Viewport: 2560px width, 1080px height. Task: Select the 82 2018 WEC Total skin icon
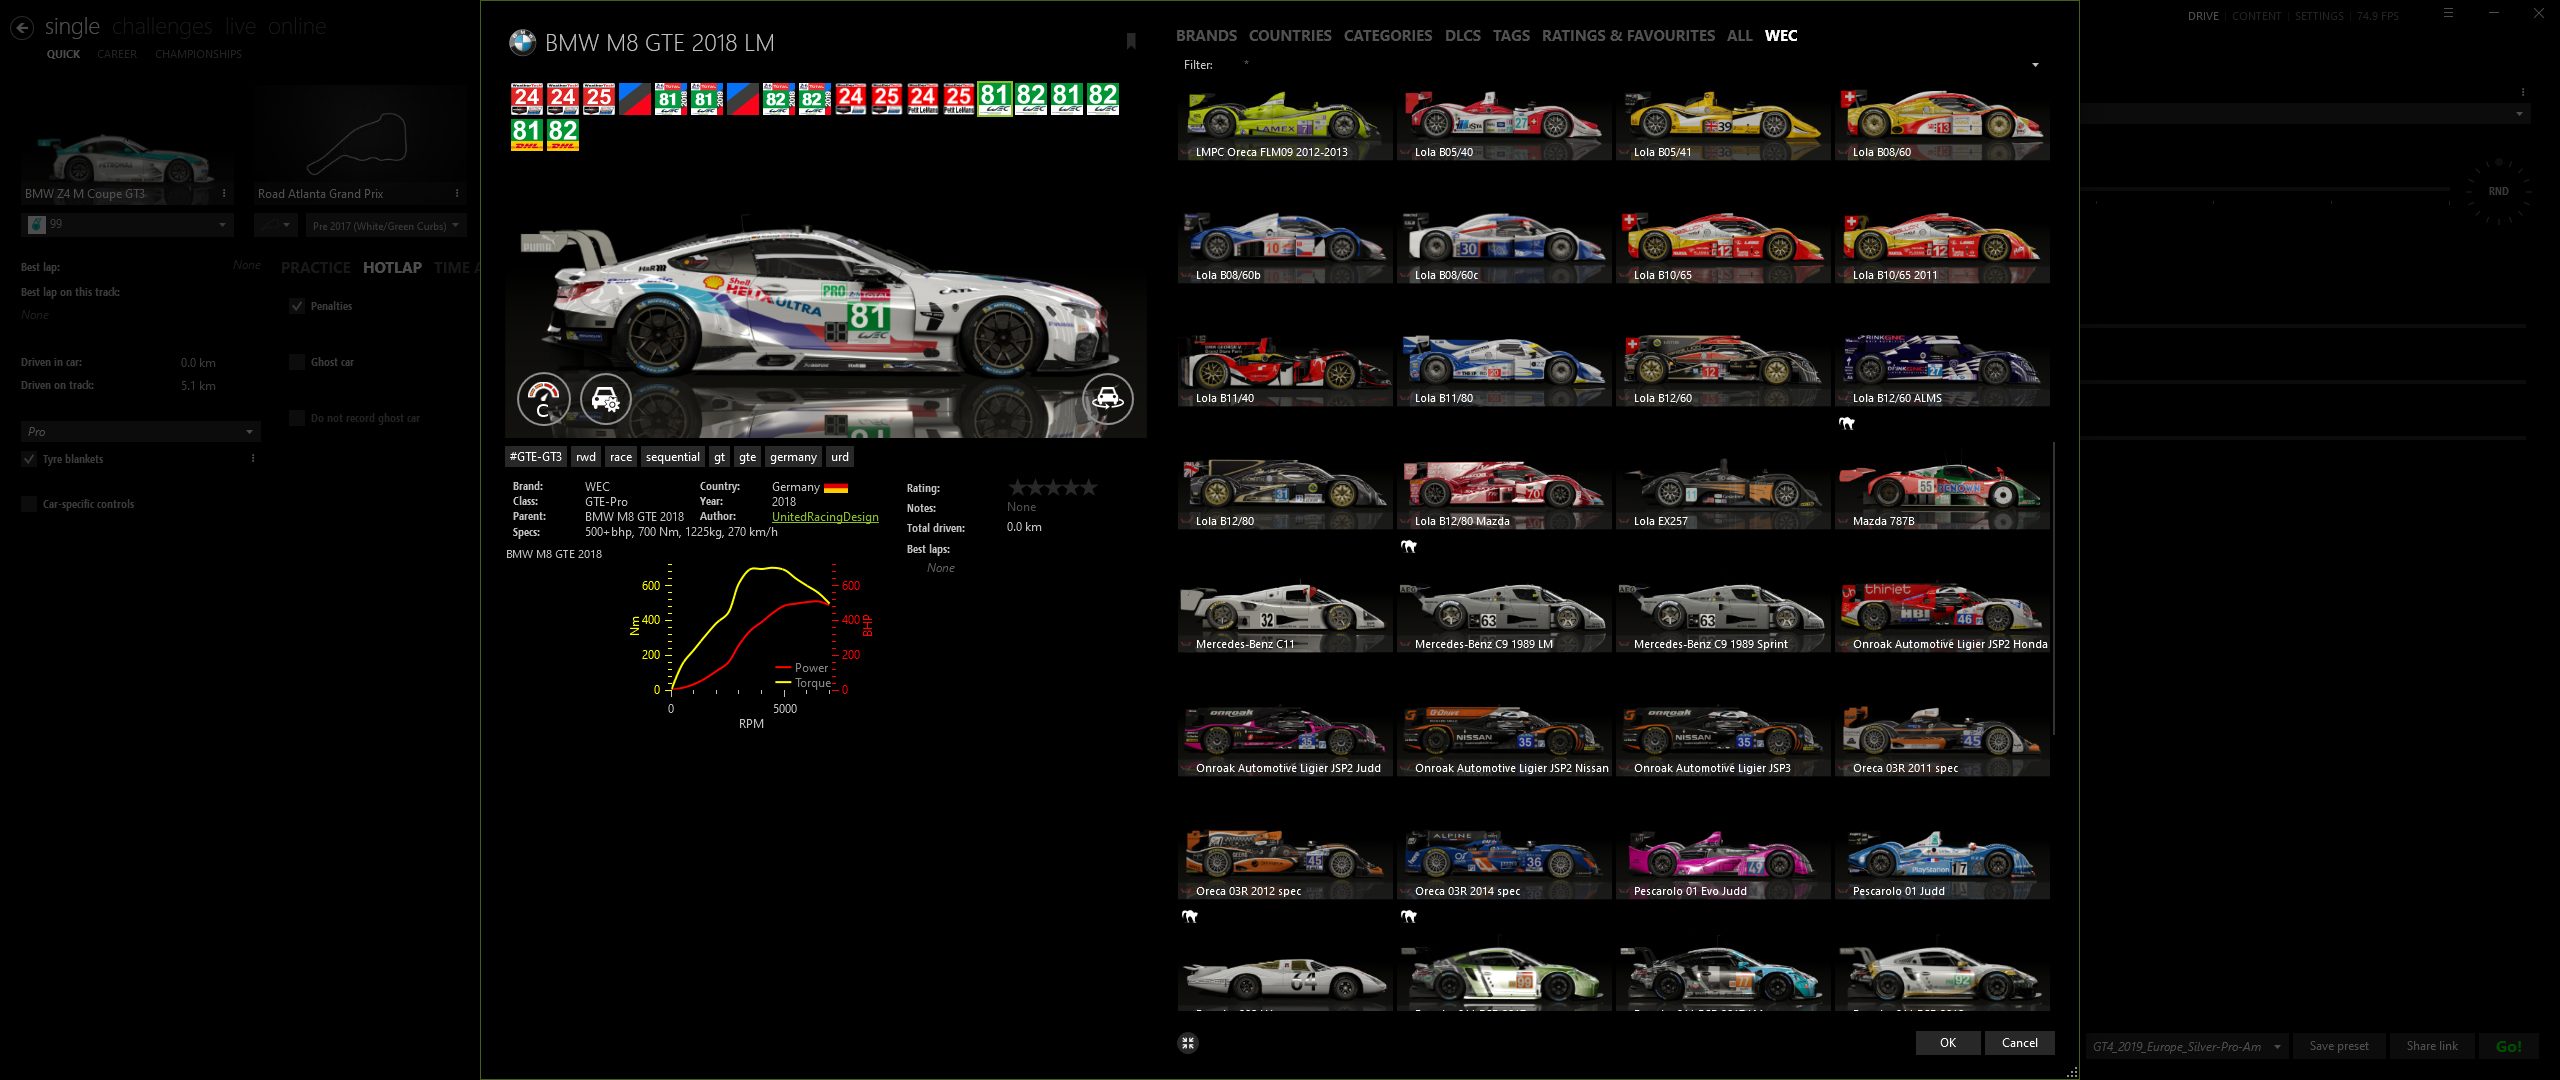[779, 99]
